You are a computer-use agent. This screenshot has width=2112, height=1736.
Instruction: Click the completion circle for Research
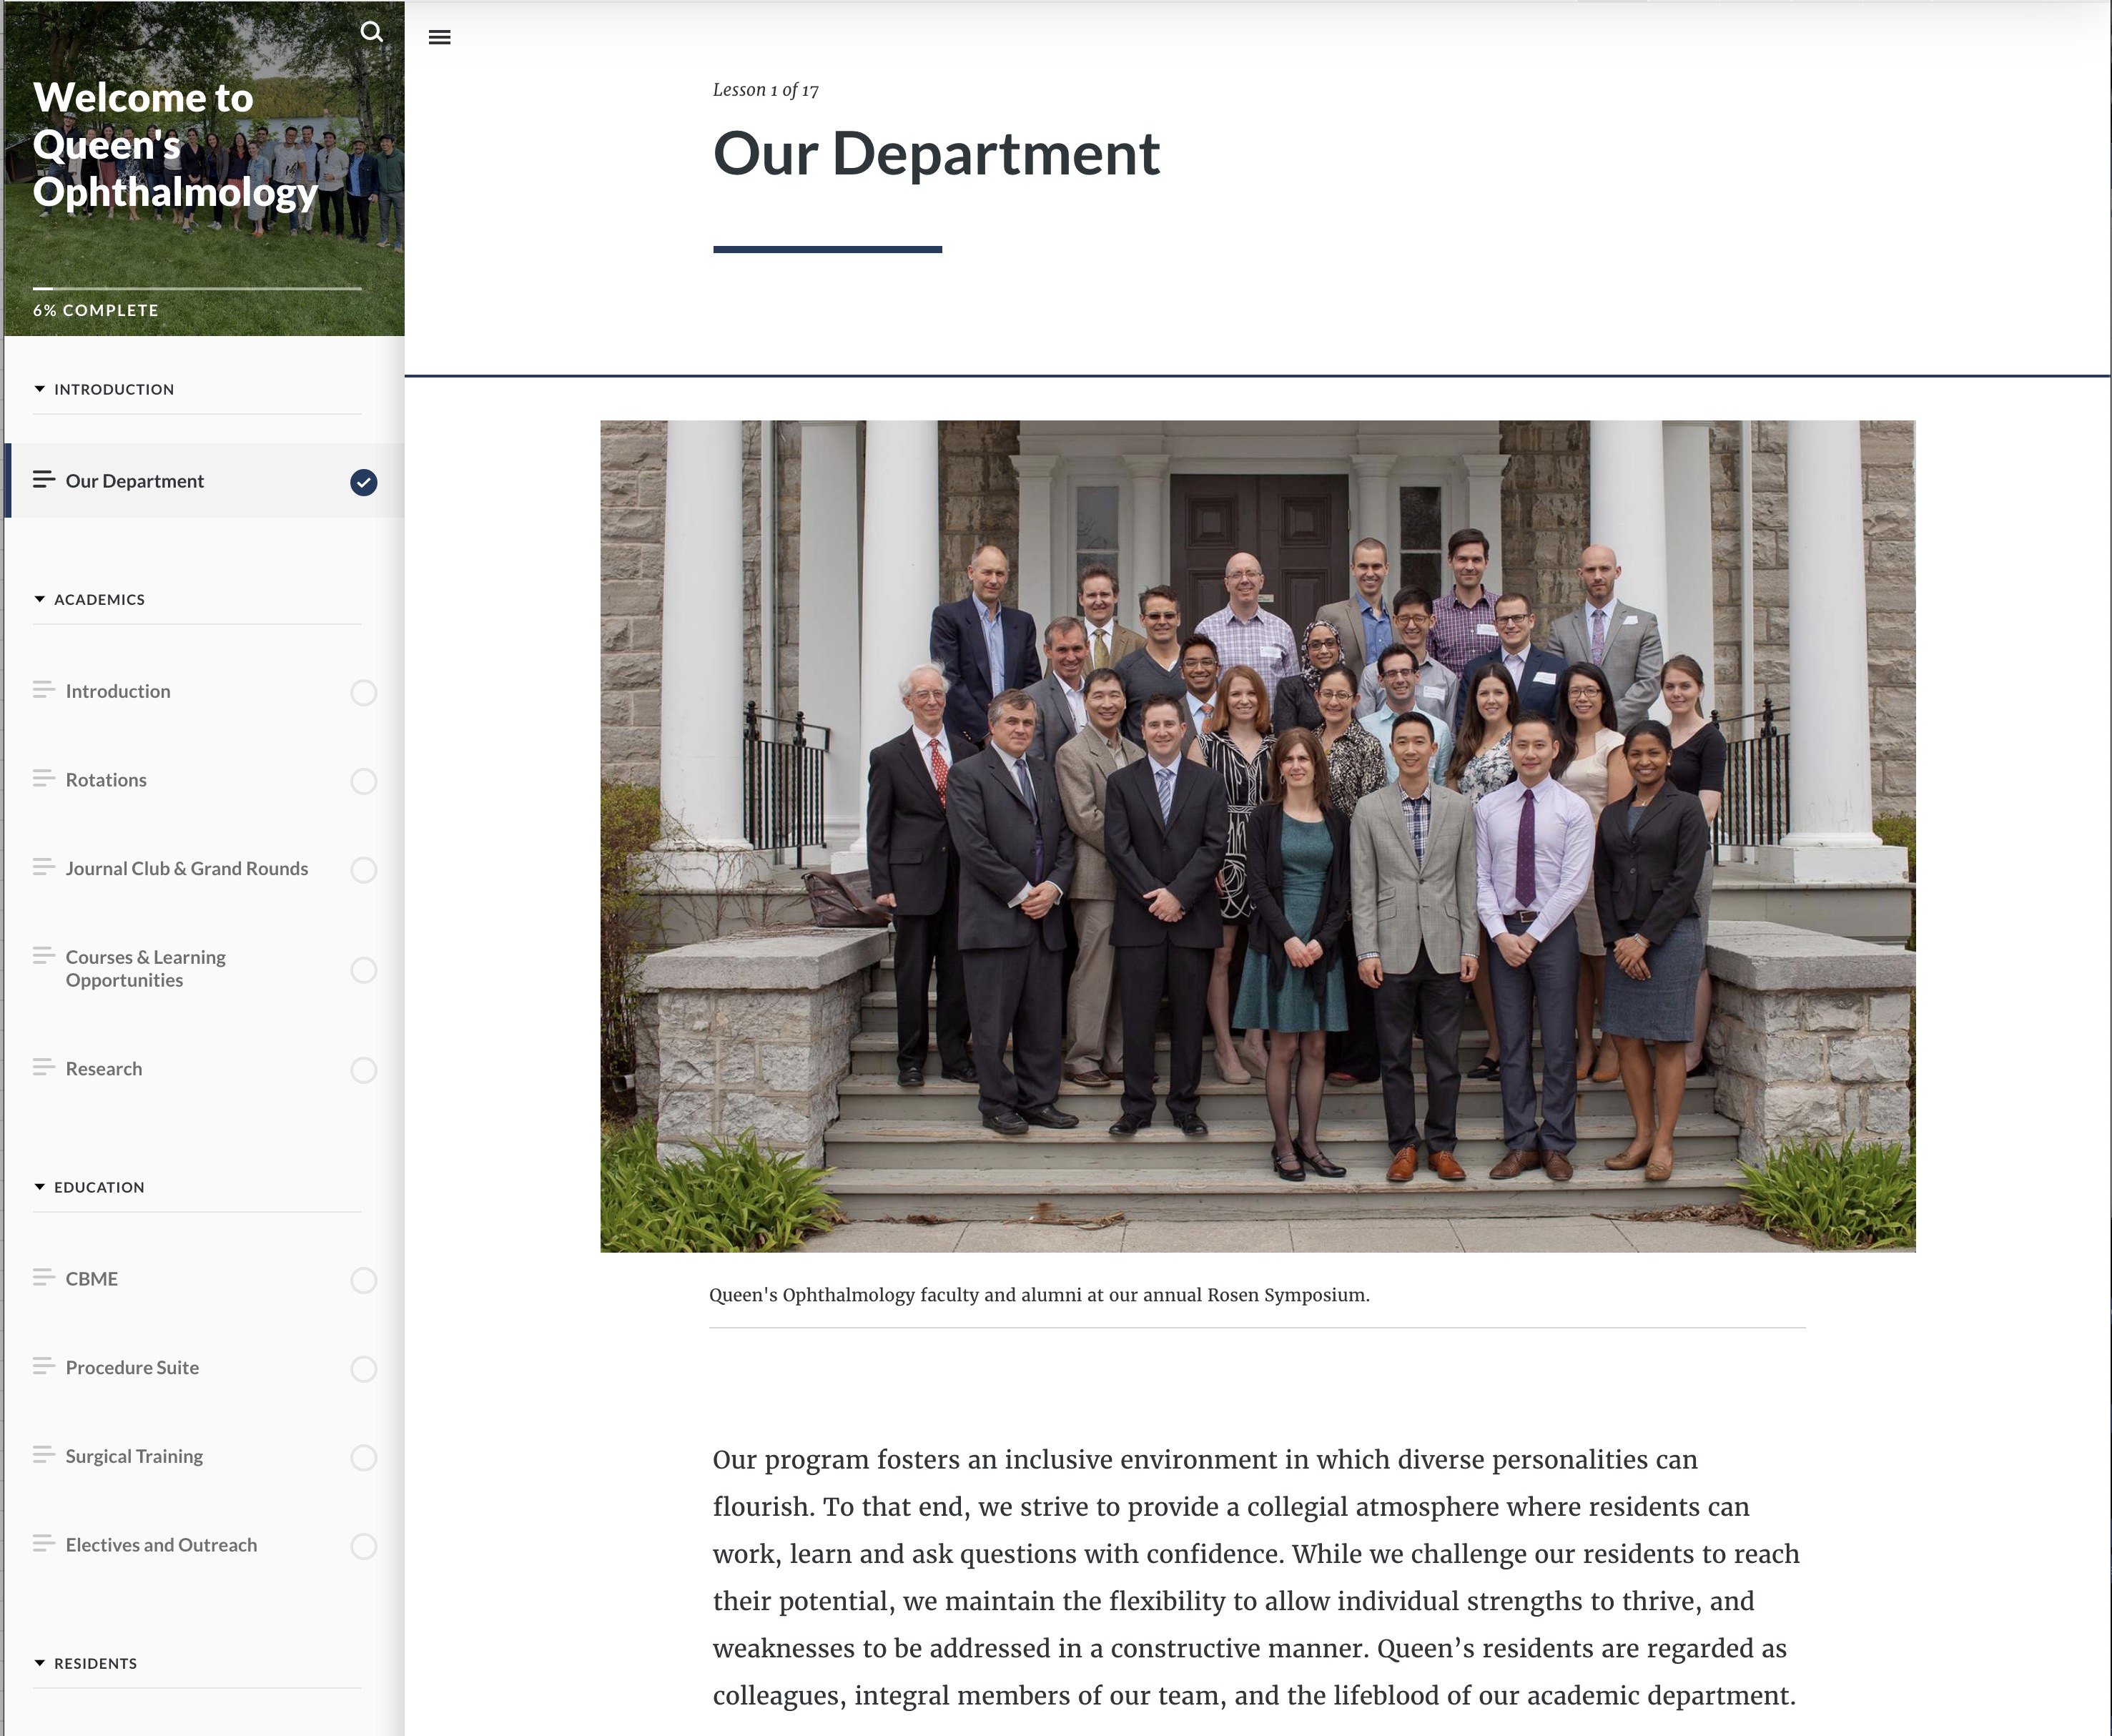coord(364,1070)
